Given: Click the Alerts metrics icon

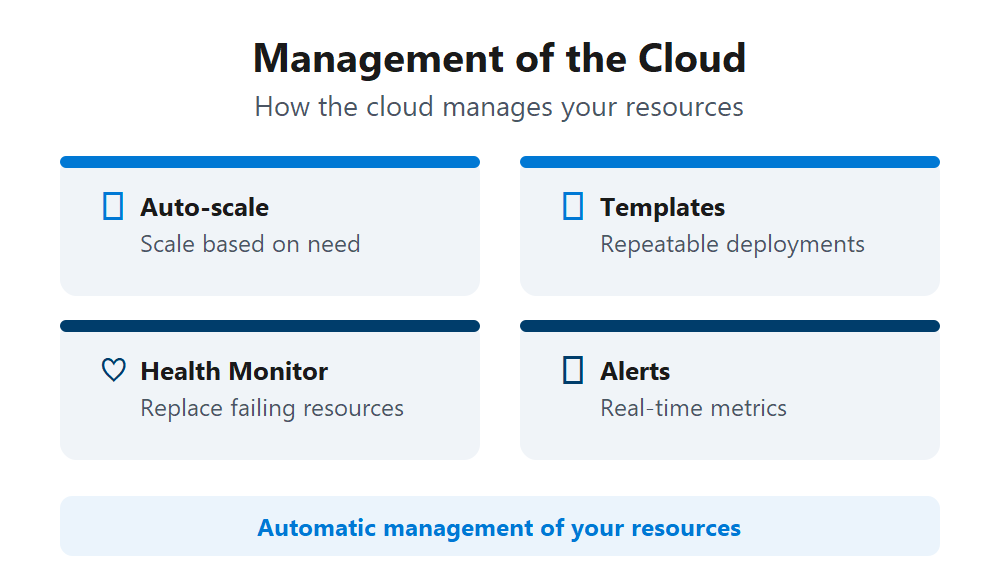Looking at the screenshot, I should 573,370.
